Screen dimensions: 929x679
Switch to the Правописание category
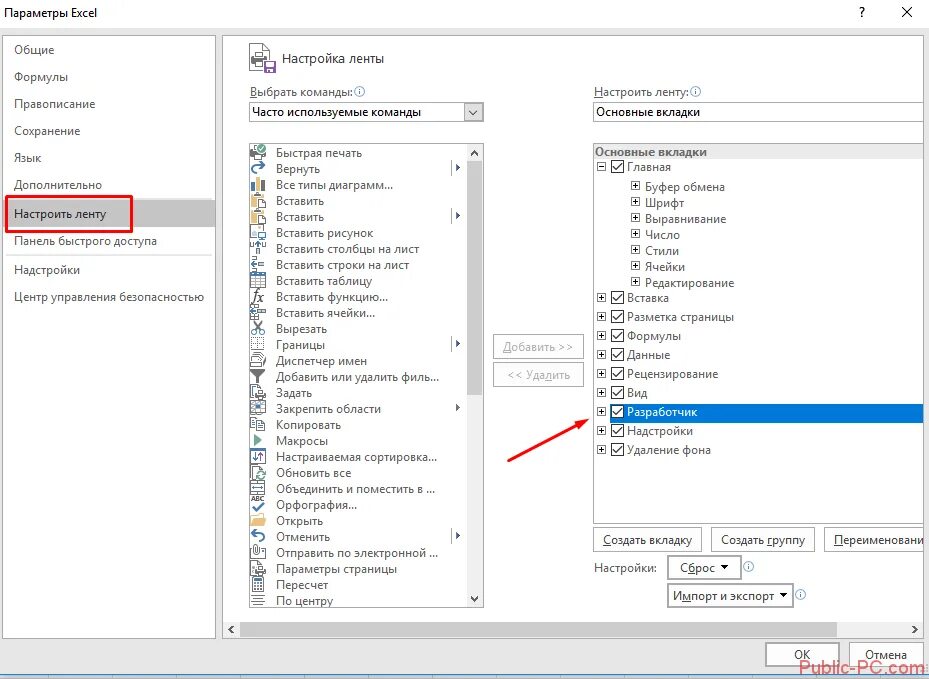[55, 104]
